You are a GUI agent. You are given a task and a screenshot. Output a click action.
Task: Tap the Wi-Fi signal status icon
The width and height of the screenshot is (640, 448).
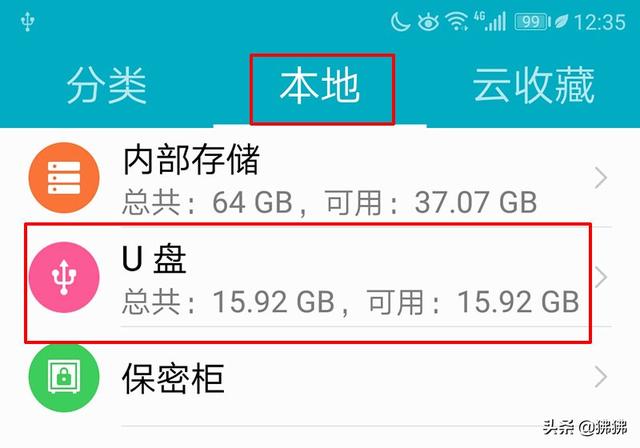pyautogui.click(x=456, y=21)
